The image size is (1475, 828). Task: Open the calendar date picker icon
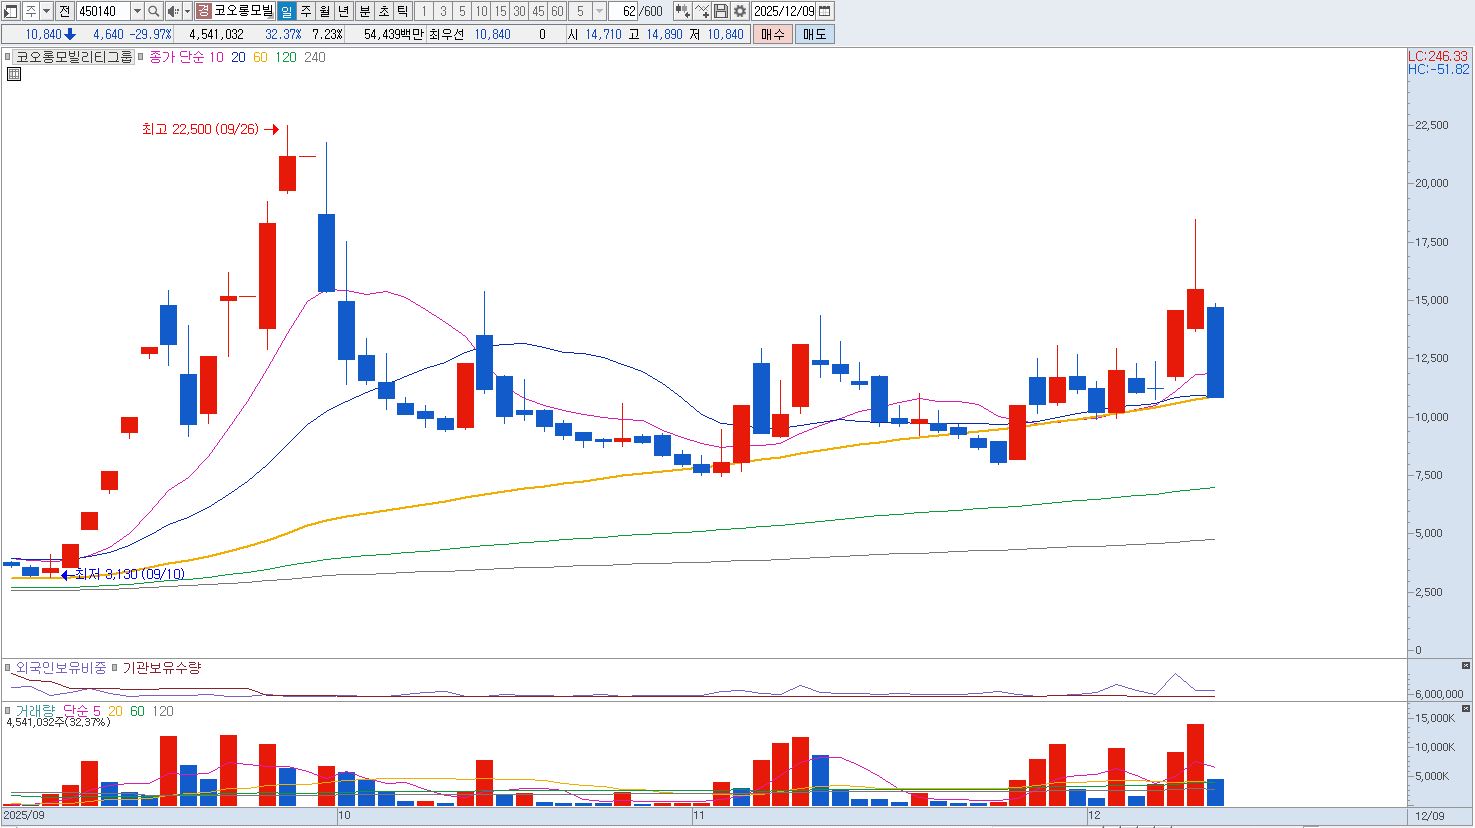point(825,11)
